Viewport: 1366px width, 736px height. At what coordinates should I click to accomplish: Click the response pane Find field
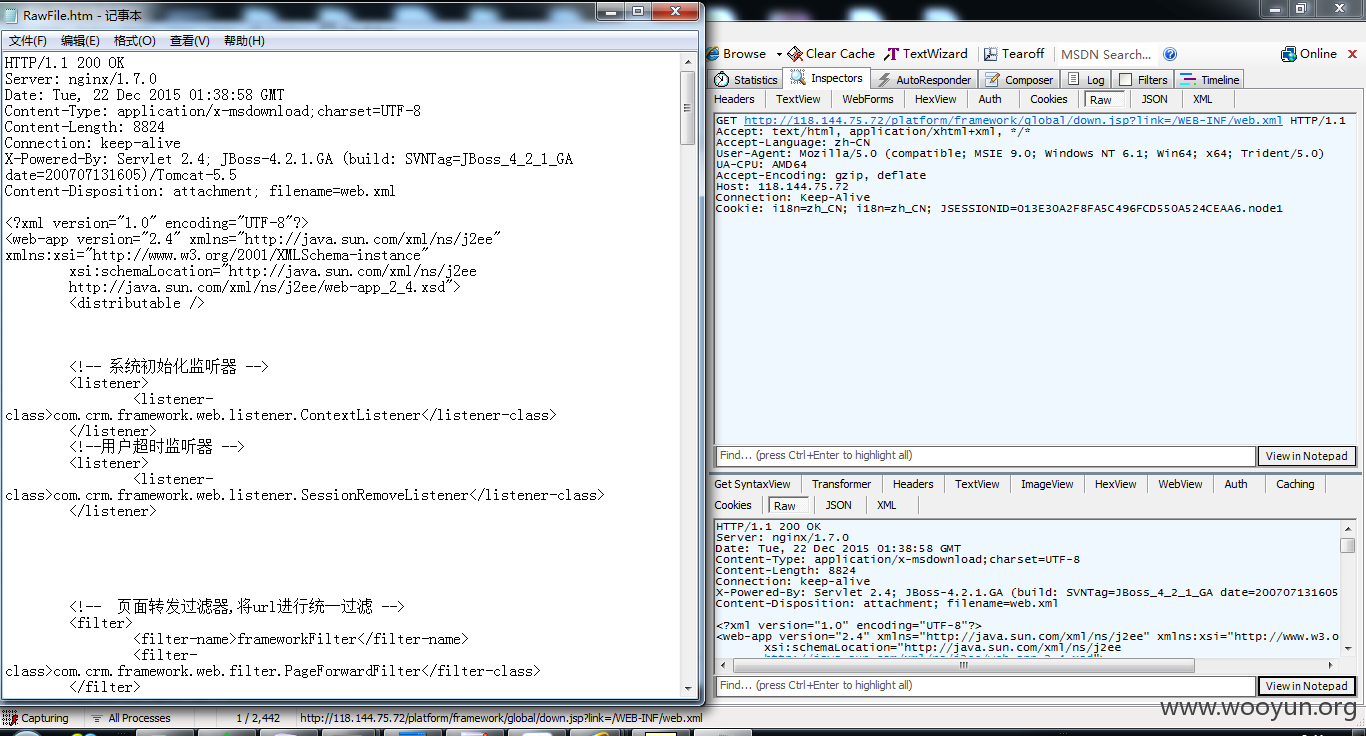[x=985, y=686]
